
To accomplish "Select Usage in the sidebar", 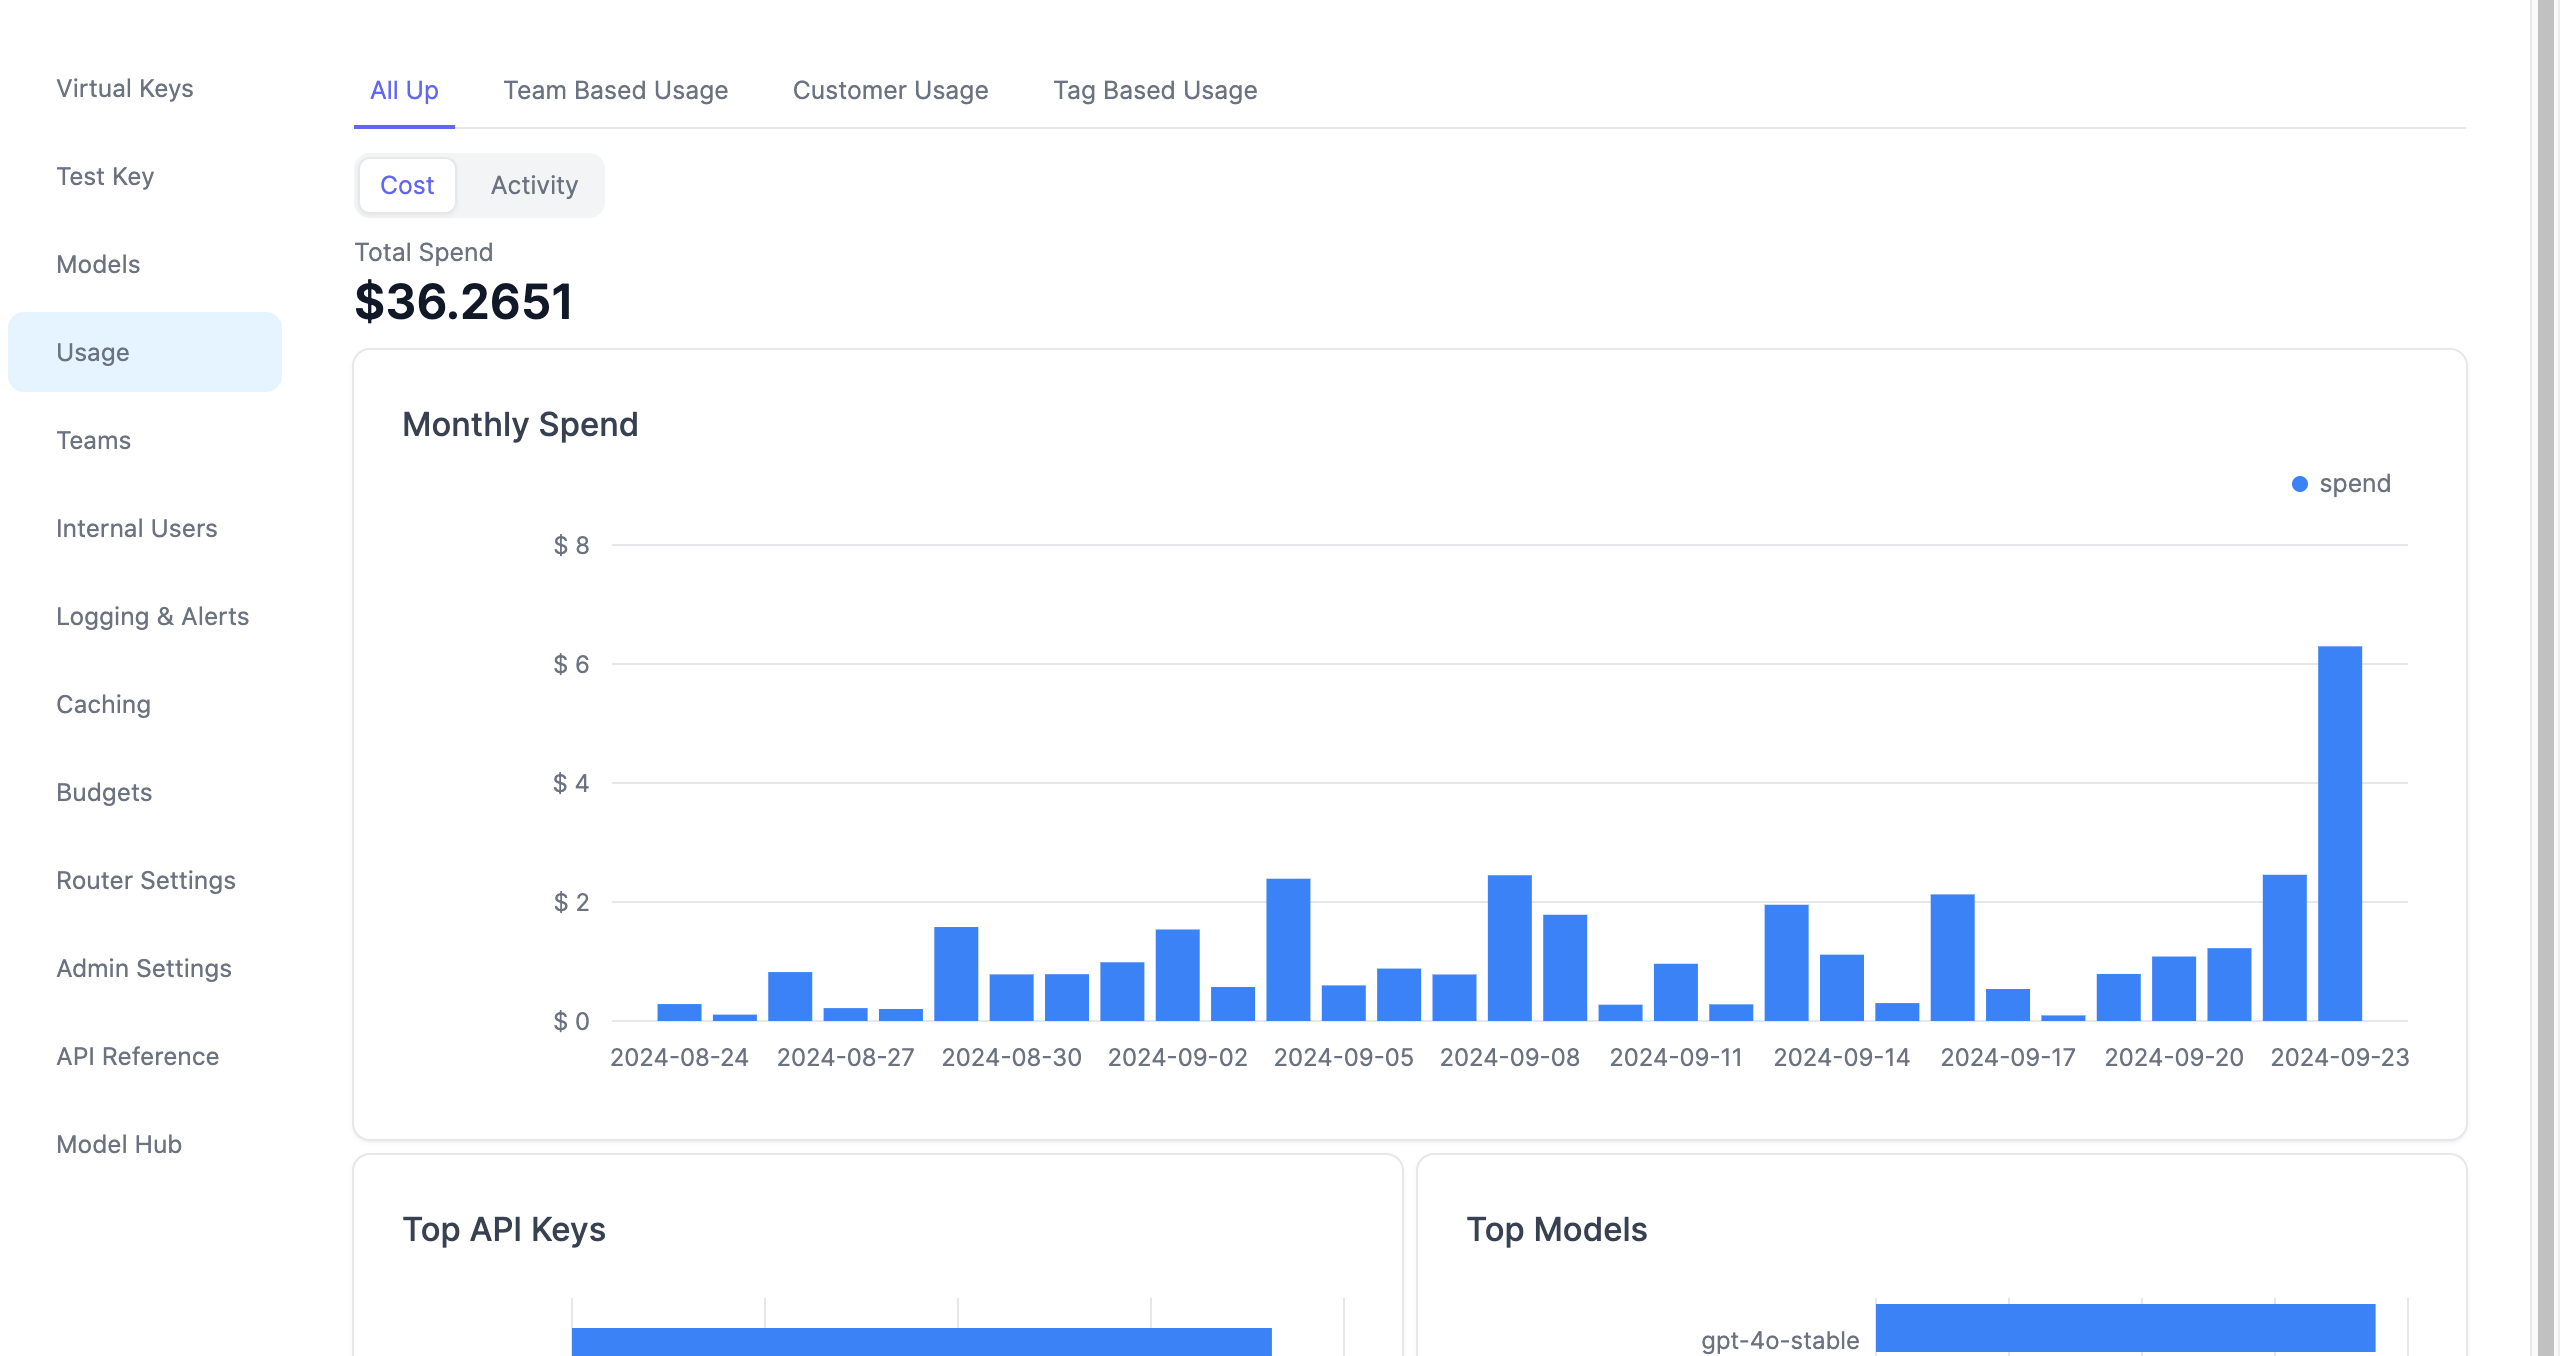I will pos(93,352).
